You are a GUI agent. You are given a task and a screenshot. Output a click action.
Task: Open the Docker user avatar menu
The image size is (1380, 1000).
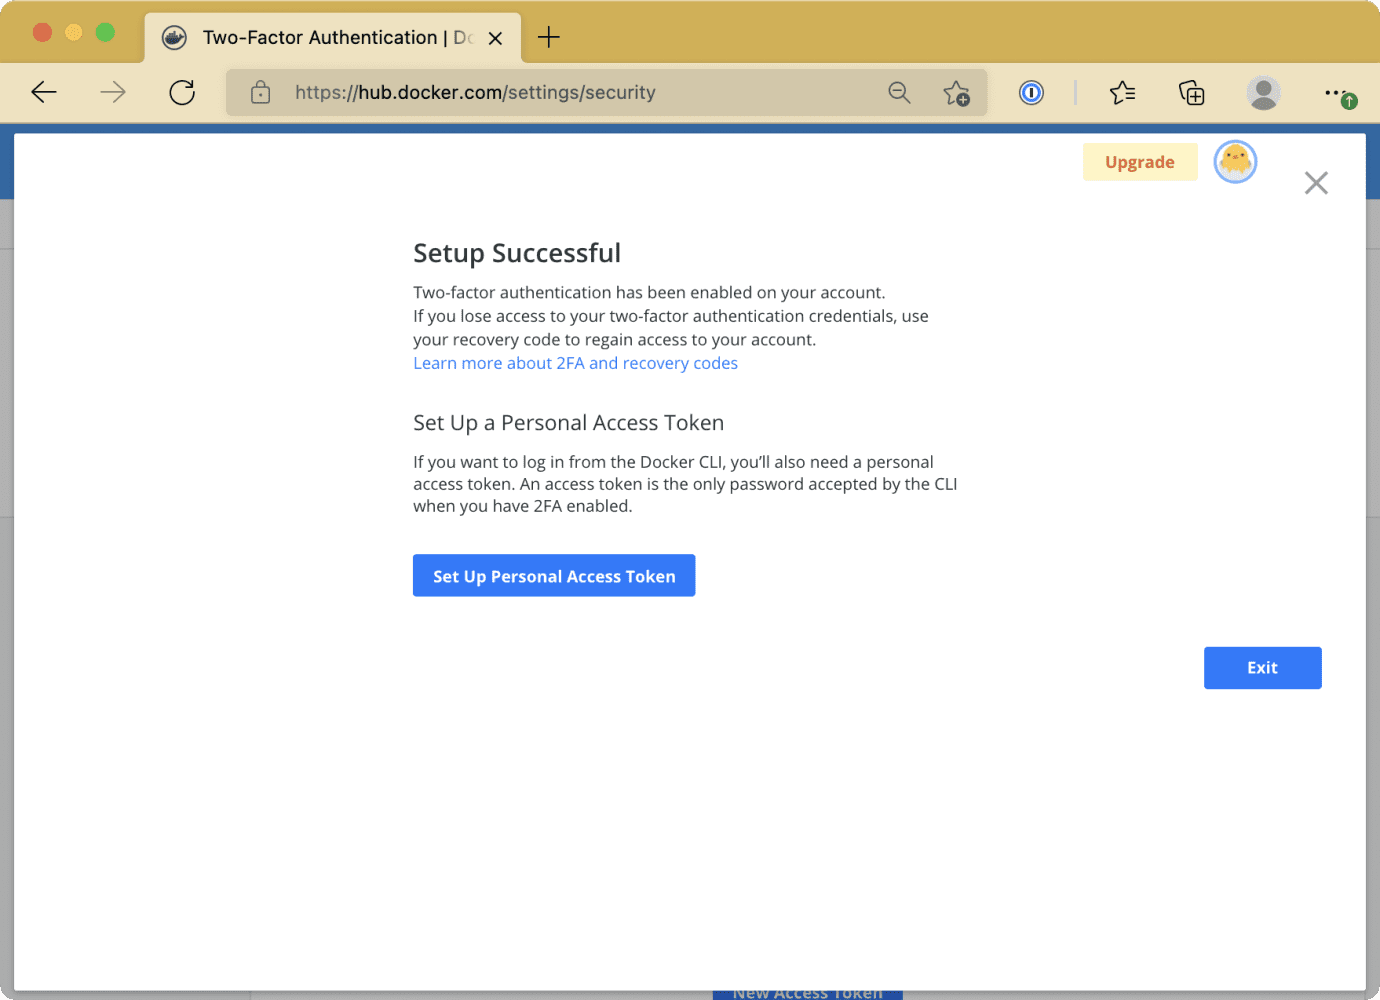(x=1235, y=162)
